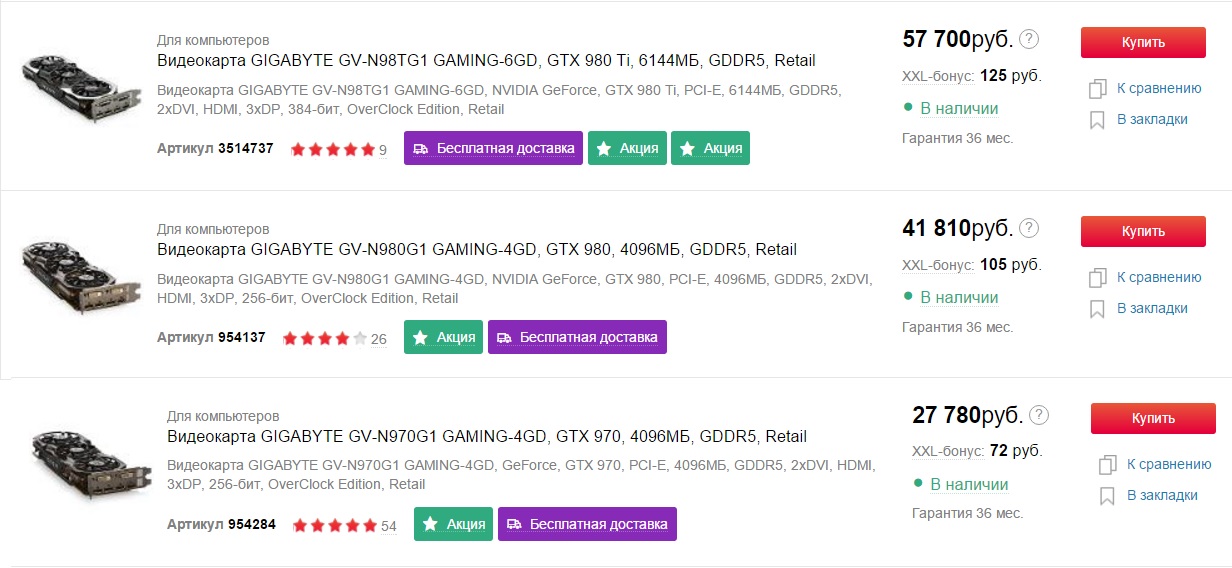Click first Акция badge on GTX 980 Ti row
1232x568 pixels.
[627, 148]
